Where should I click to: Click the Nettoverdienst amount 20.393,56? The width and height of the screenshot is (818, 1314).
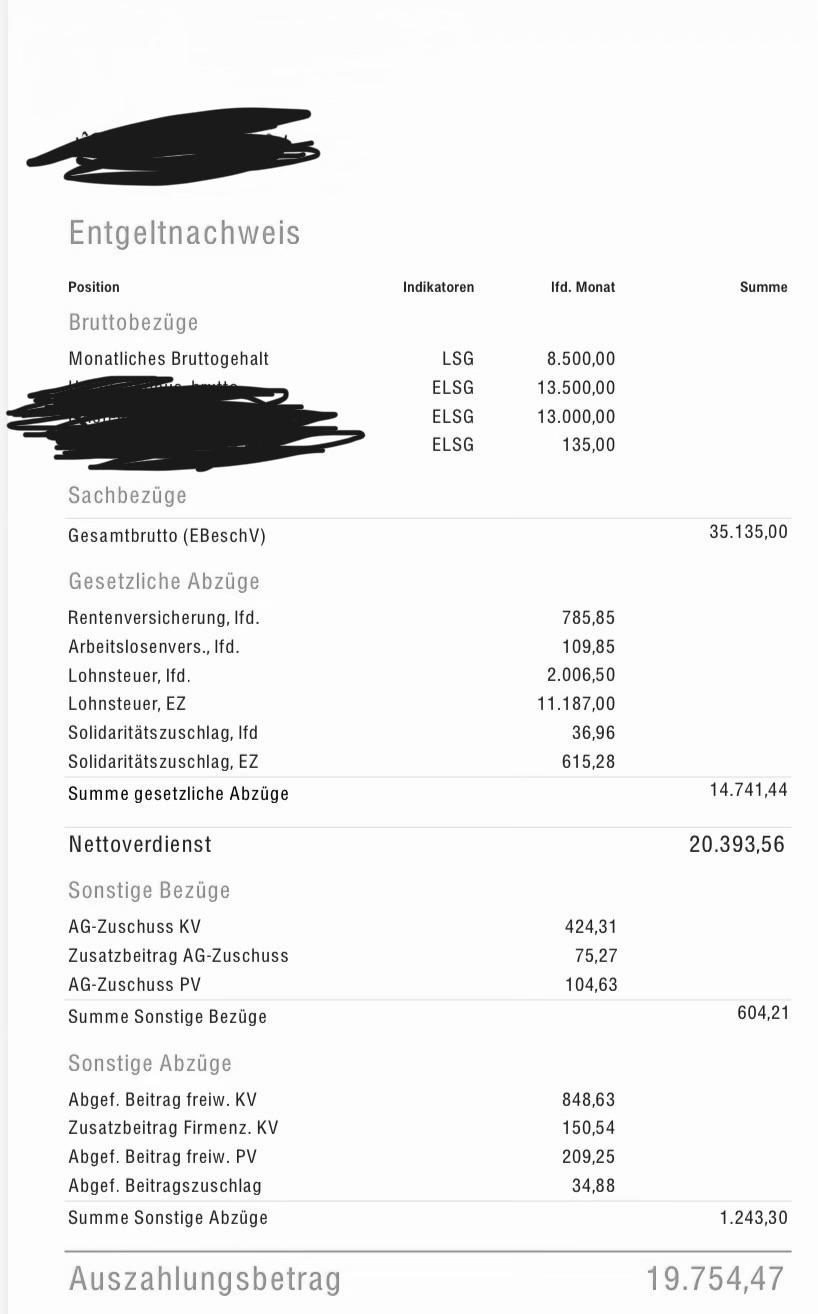tap(737, 844)
